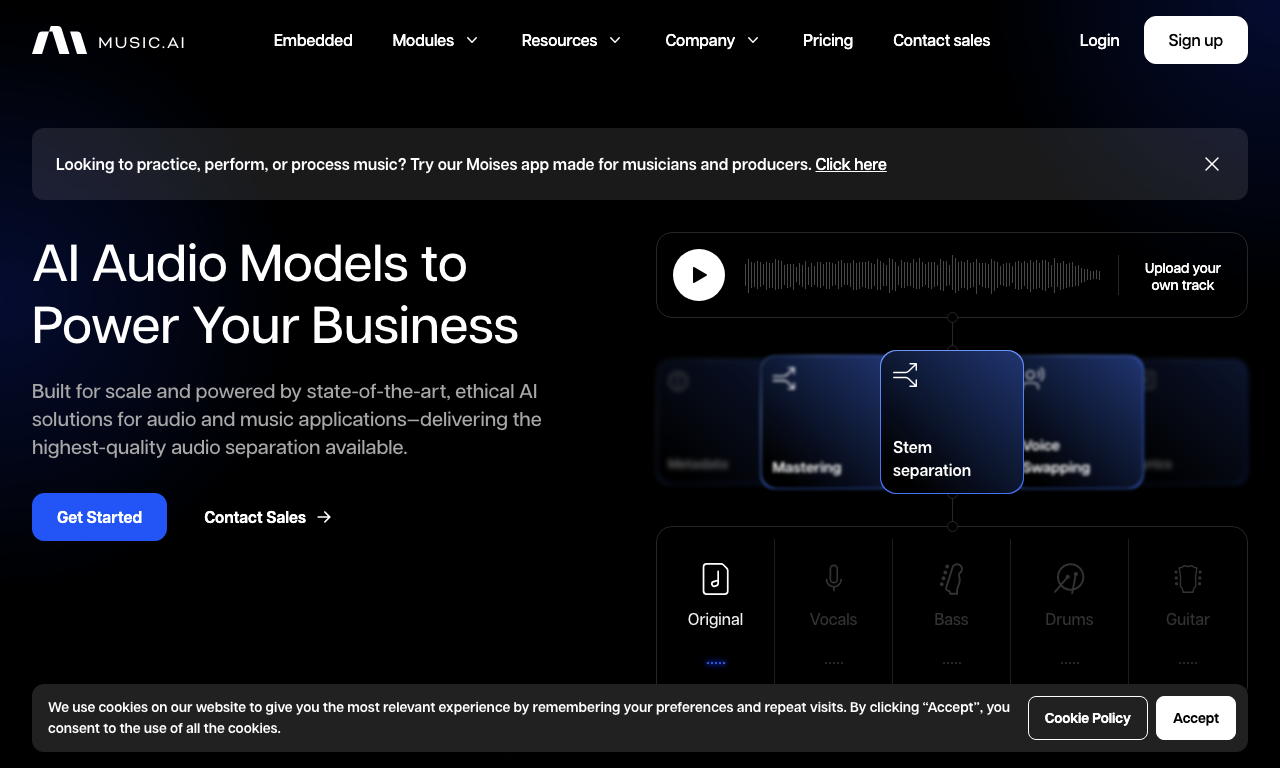Seek within the audio waveform

click(x=923, y=275)
